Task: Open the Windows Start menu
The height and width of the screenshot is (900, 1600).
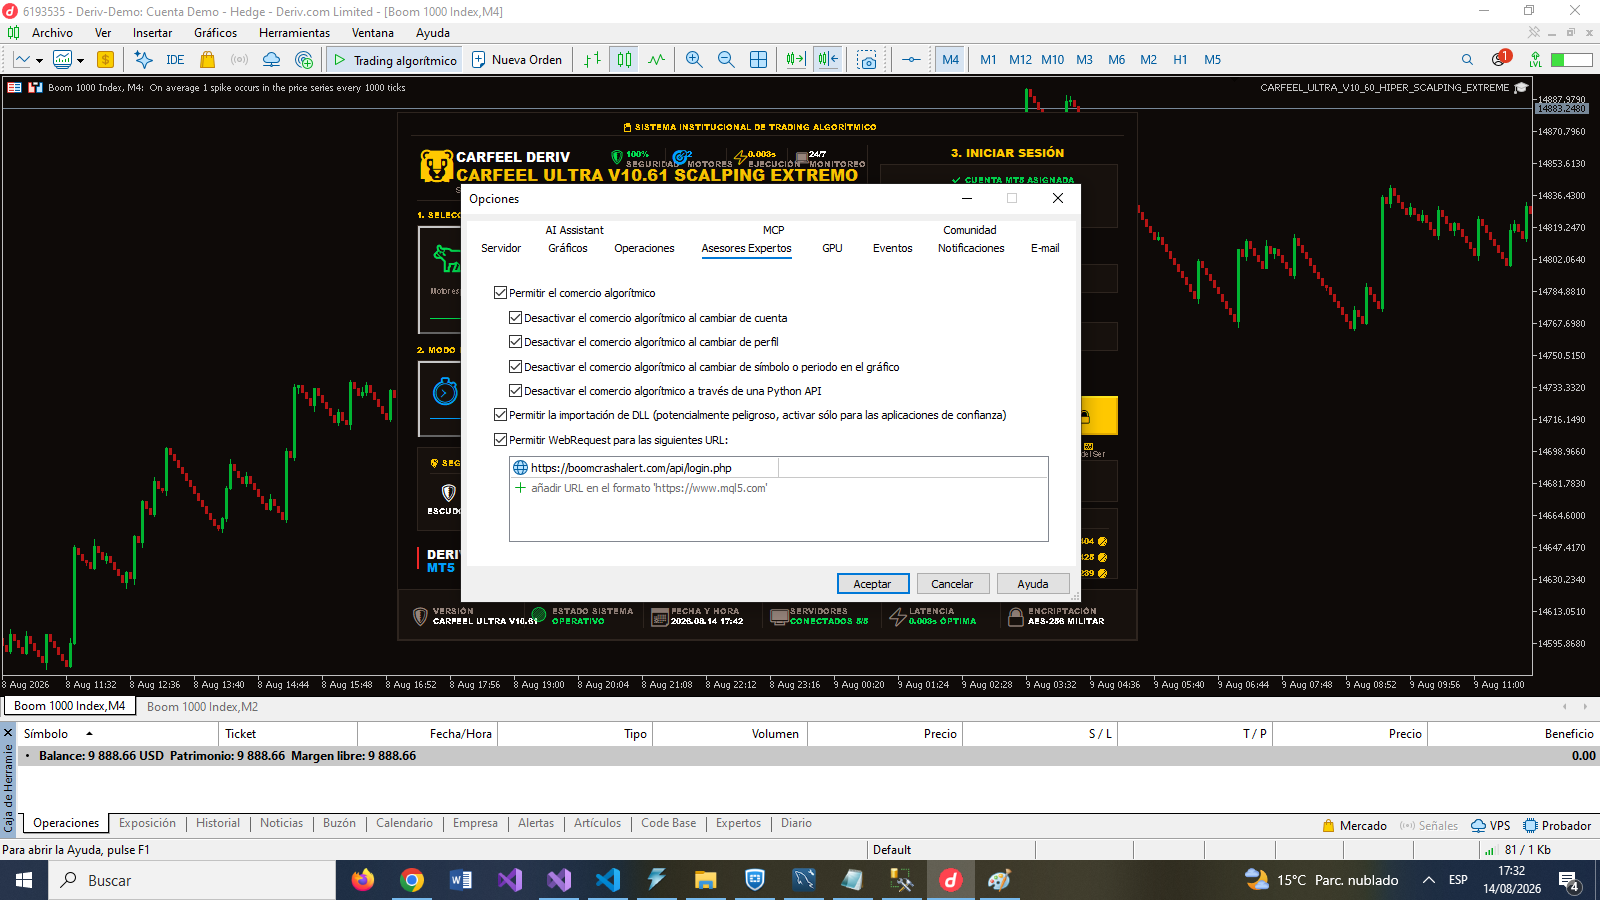Action: (24, 880)
